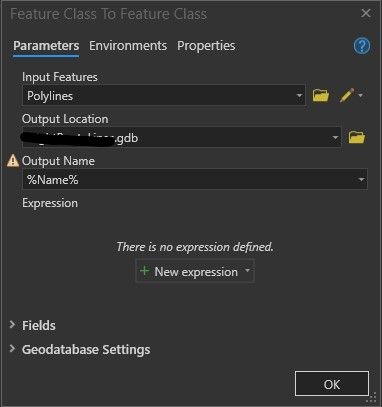
Task: Open dropdown arrow beside the pencil icon
Action: click(361, 96)
